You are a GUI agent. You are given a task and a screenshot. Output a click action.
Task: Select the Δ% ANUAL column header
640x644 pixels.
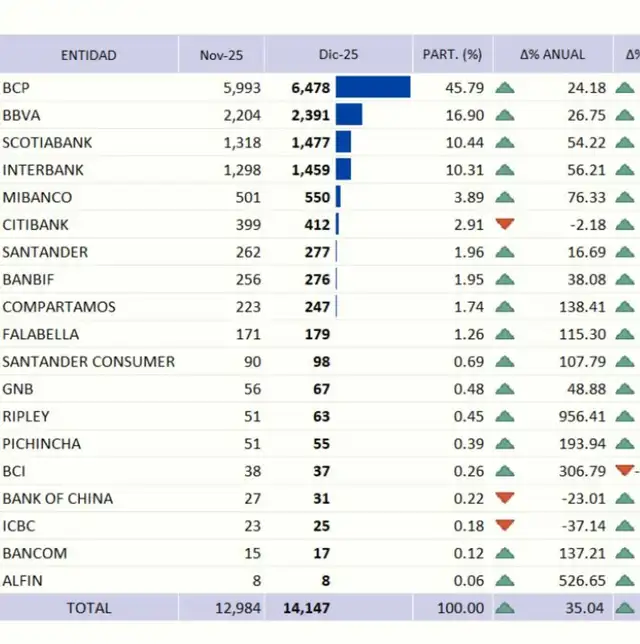point(553,55)
